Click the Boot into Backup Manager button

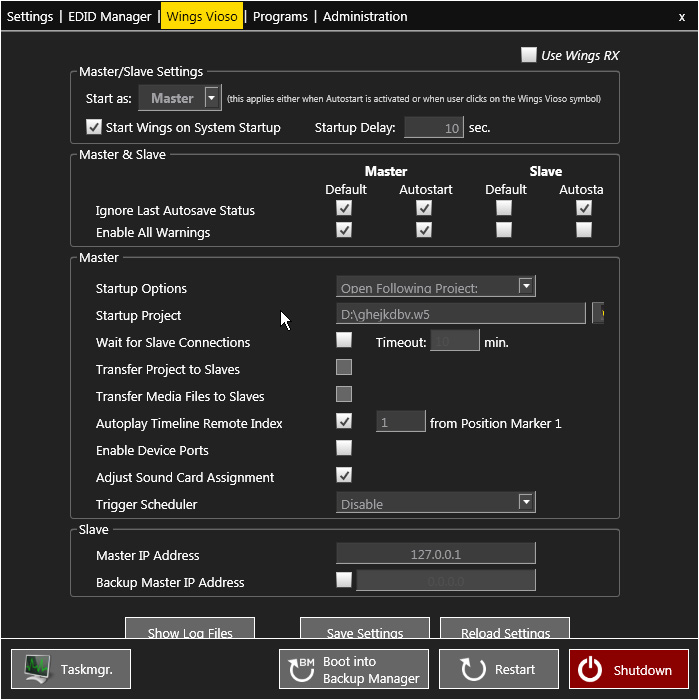(x=354, y=669)
